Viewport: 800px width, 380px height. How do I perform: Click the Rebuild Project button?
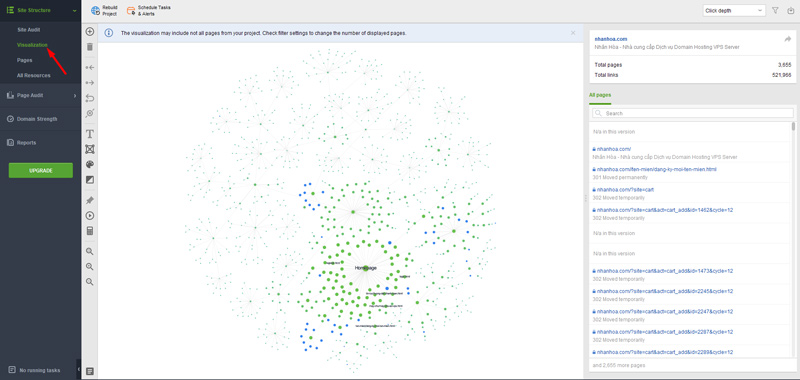click(x=104, y=11)
